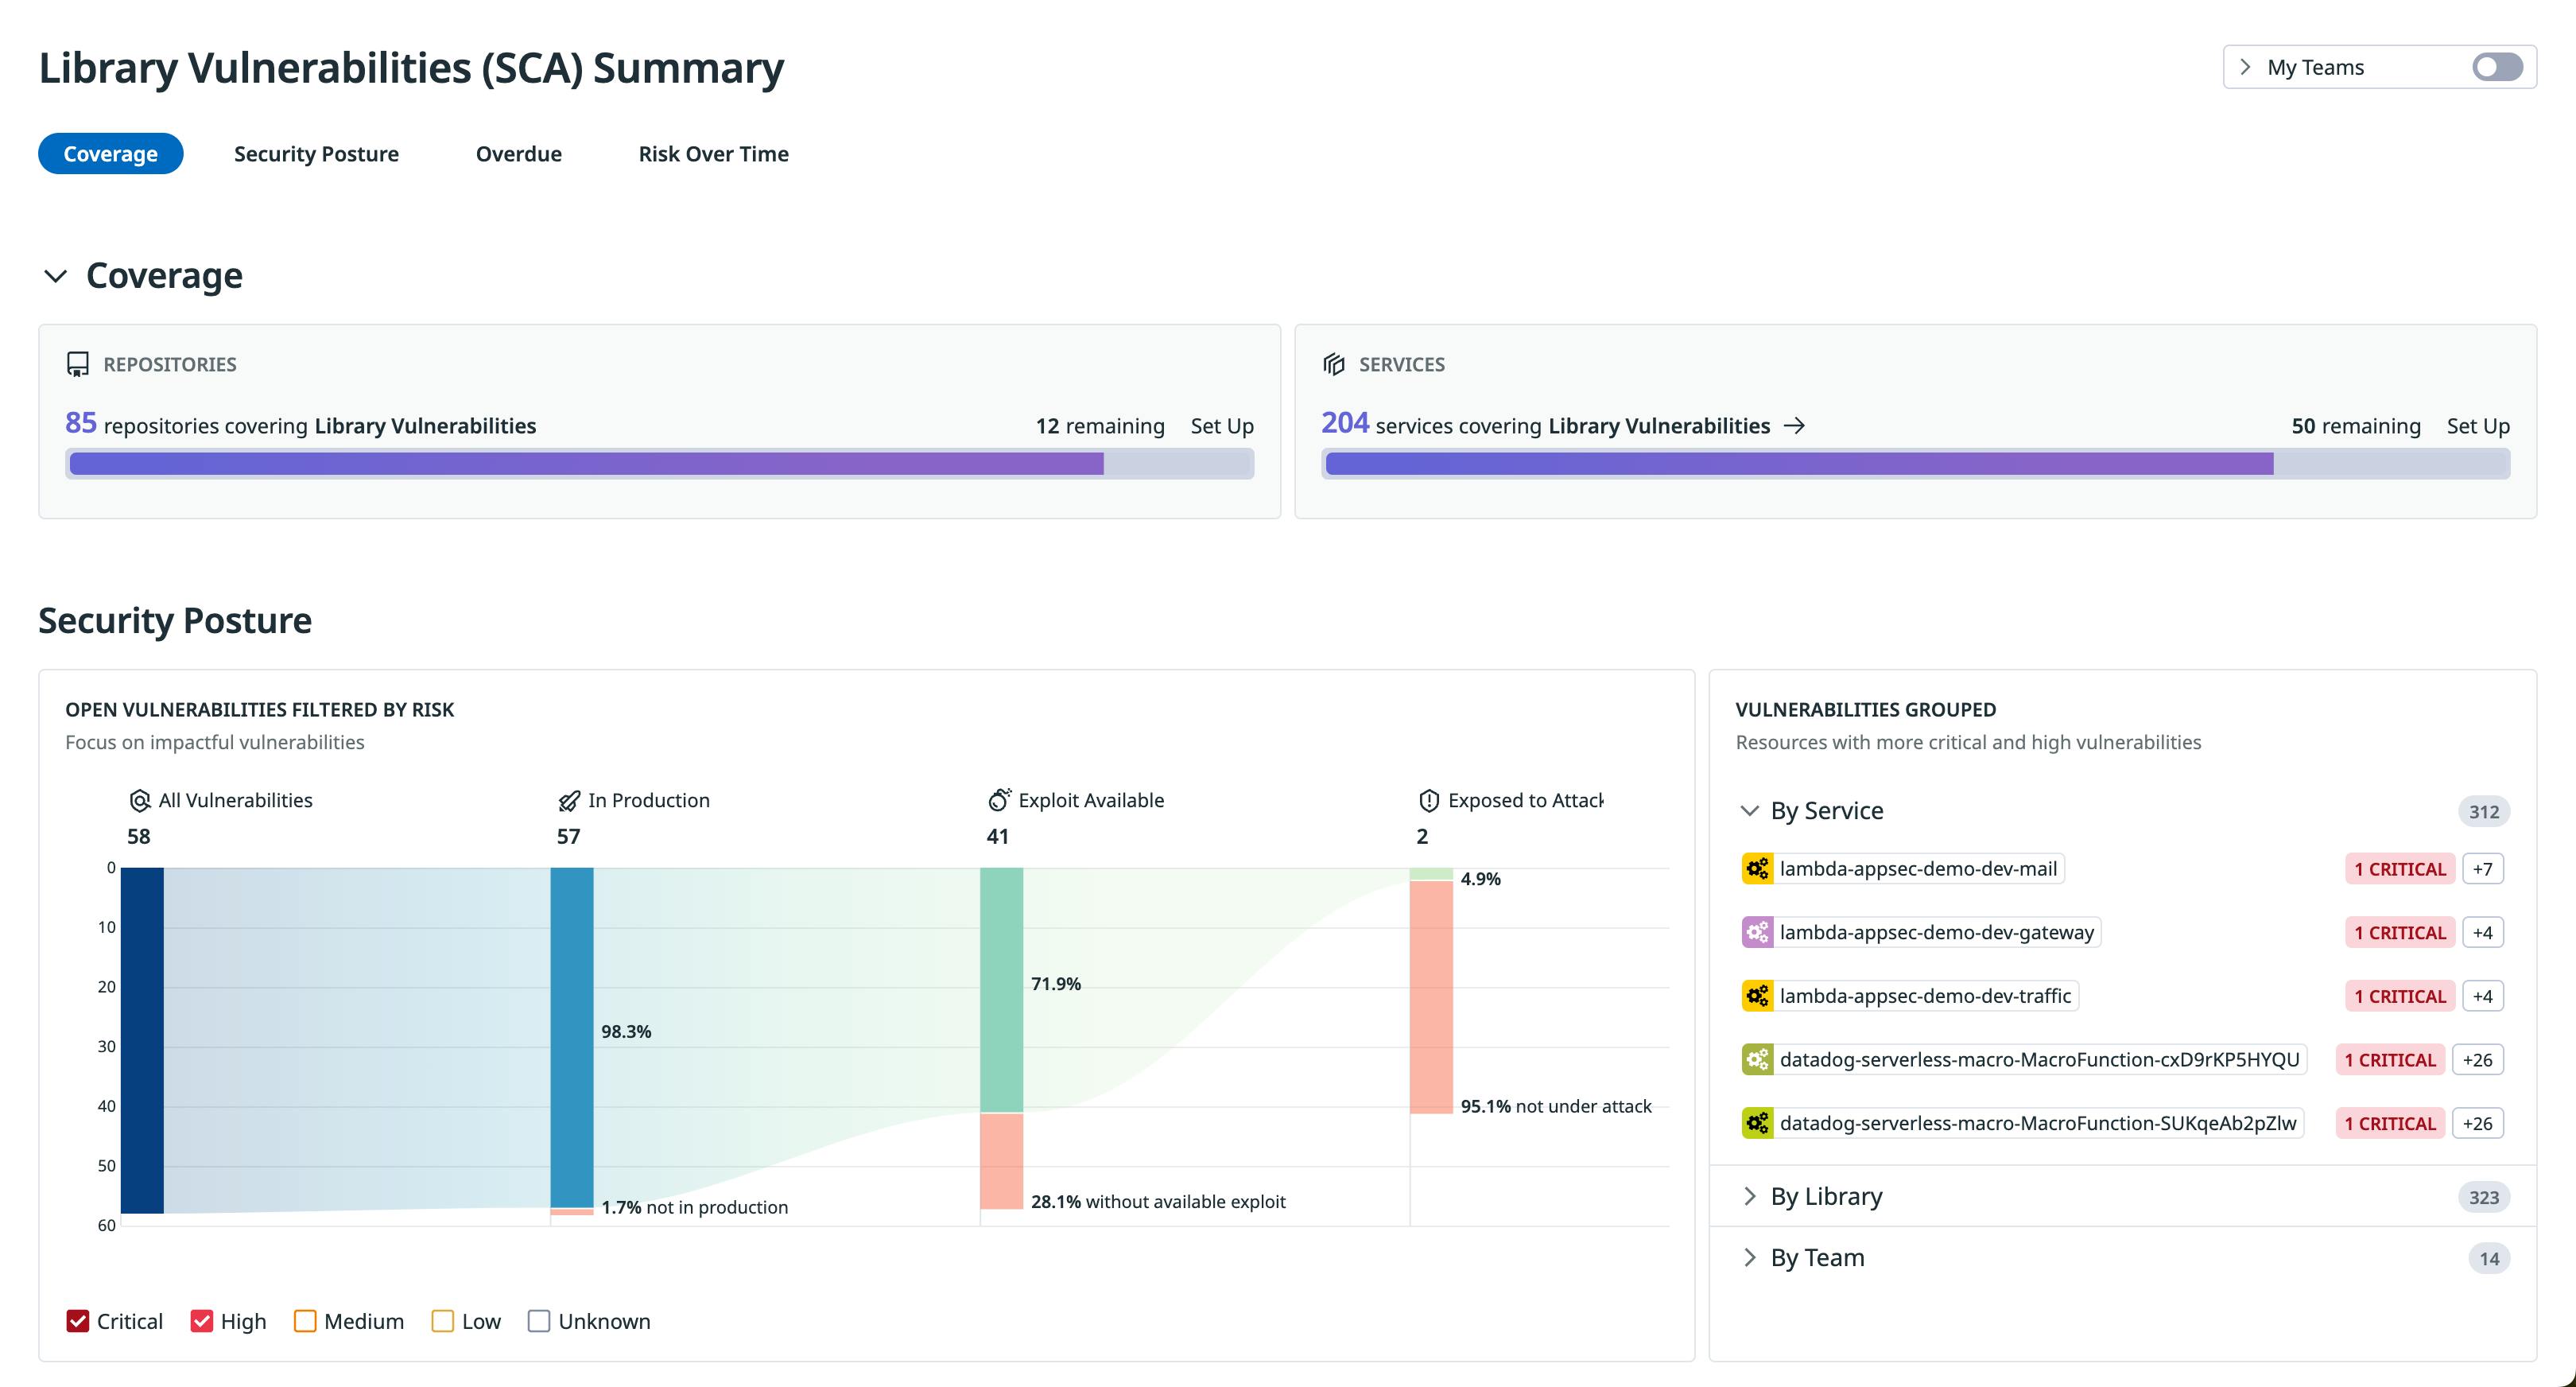Click the Services panel icon
This screenshot has height=1387, width=2576.
click(x=1334, y=364)
